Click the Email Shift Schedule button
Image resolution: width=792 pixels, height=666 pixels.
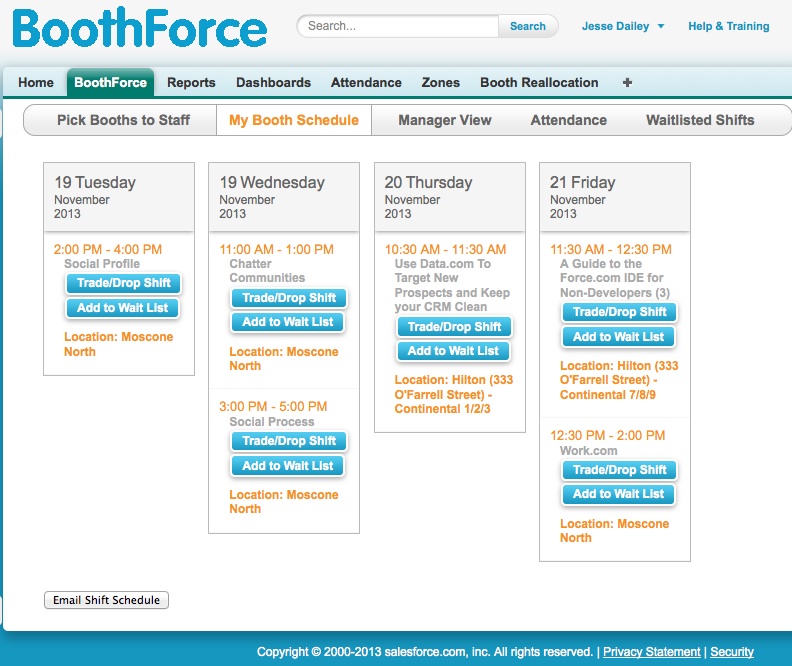pyautogui.click(x=107, y=600)
